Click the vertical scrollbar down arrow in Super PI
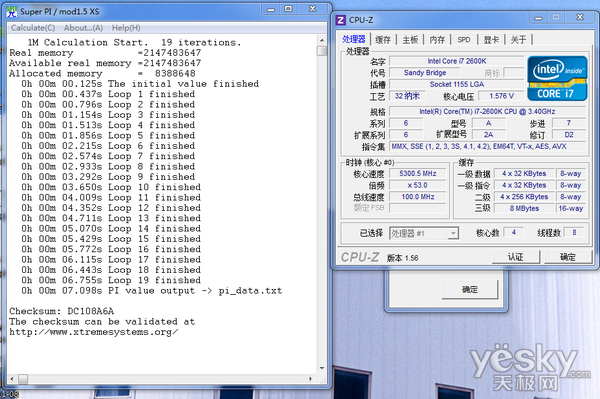600x399 pixels. [322, 368]
